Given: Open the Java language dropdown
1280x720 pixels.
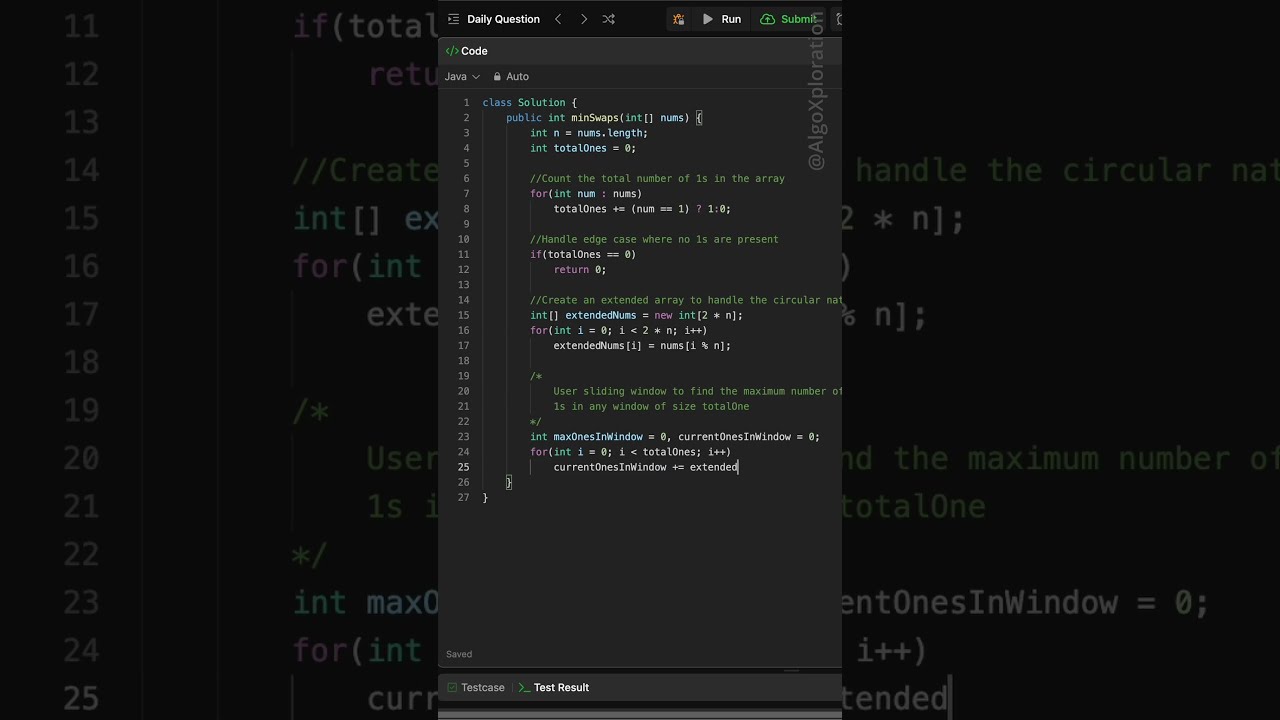Looking at the screenshot, I should point(462,76).
